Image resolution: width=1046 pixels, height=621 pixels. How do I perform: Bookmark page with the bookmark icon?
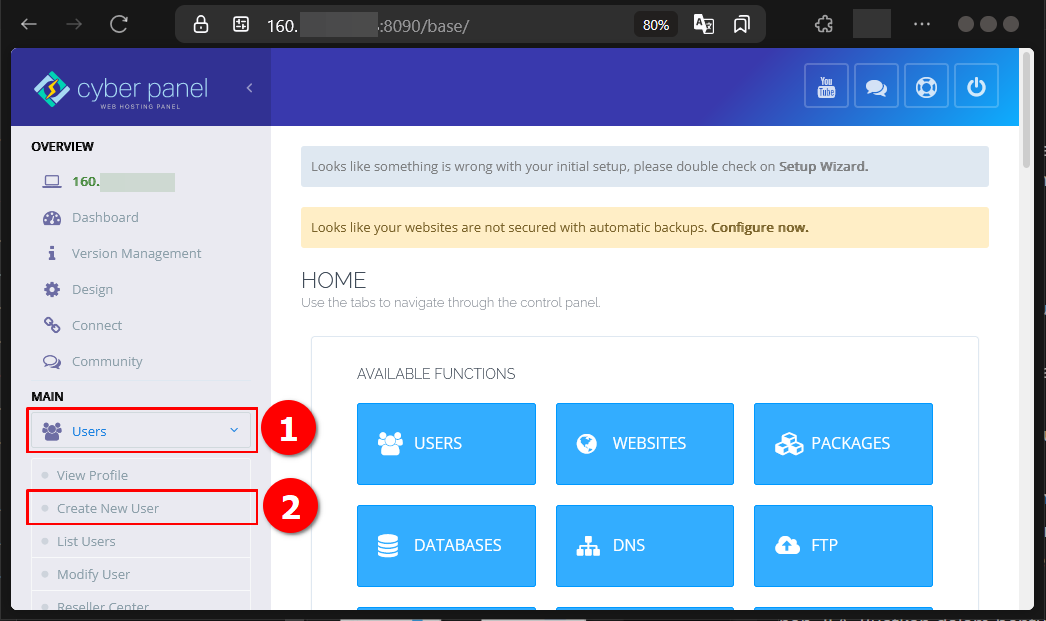click(741, 25)
